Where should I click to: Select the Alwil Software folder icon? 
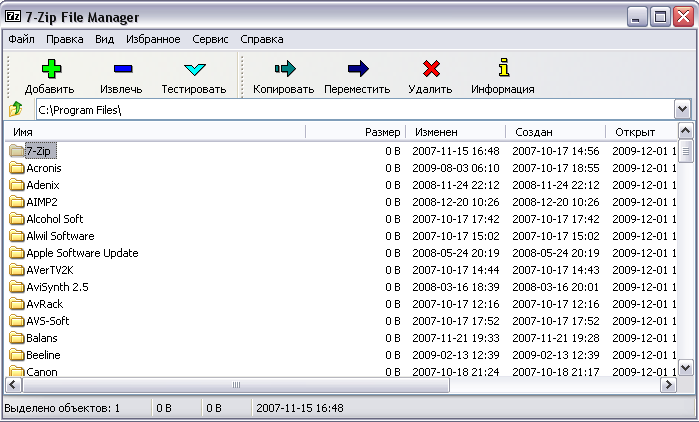pos(16,236)
